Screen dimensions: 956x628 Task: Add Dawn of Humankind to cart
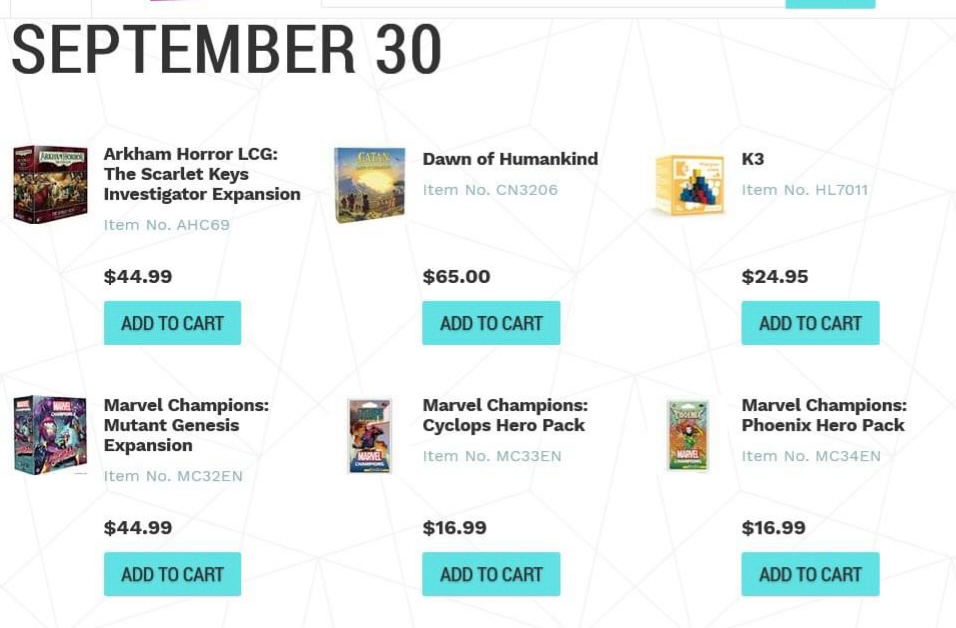[x=491, y=323]
